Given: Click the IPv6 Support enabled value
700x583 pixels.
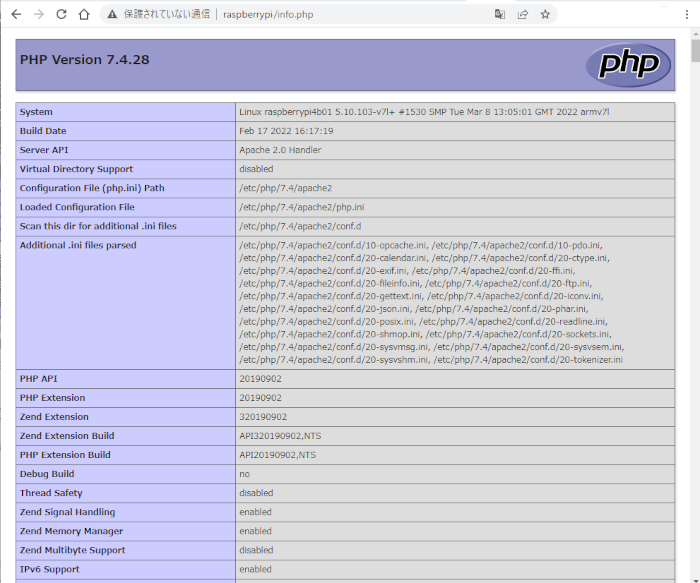Looking at the screenshot, I should (x=255, y=569).
